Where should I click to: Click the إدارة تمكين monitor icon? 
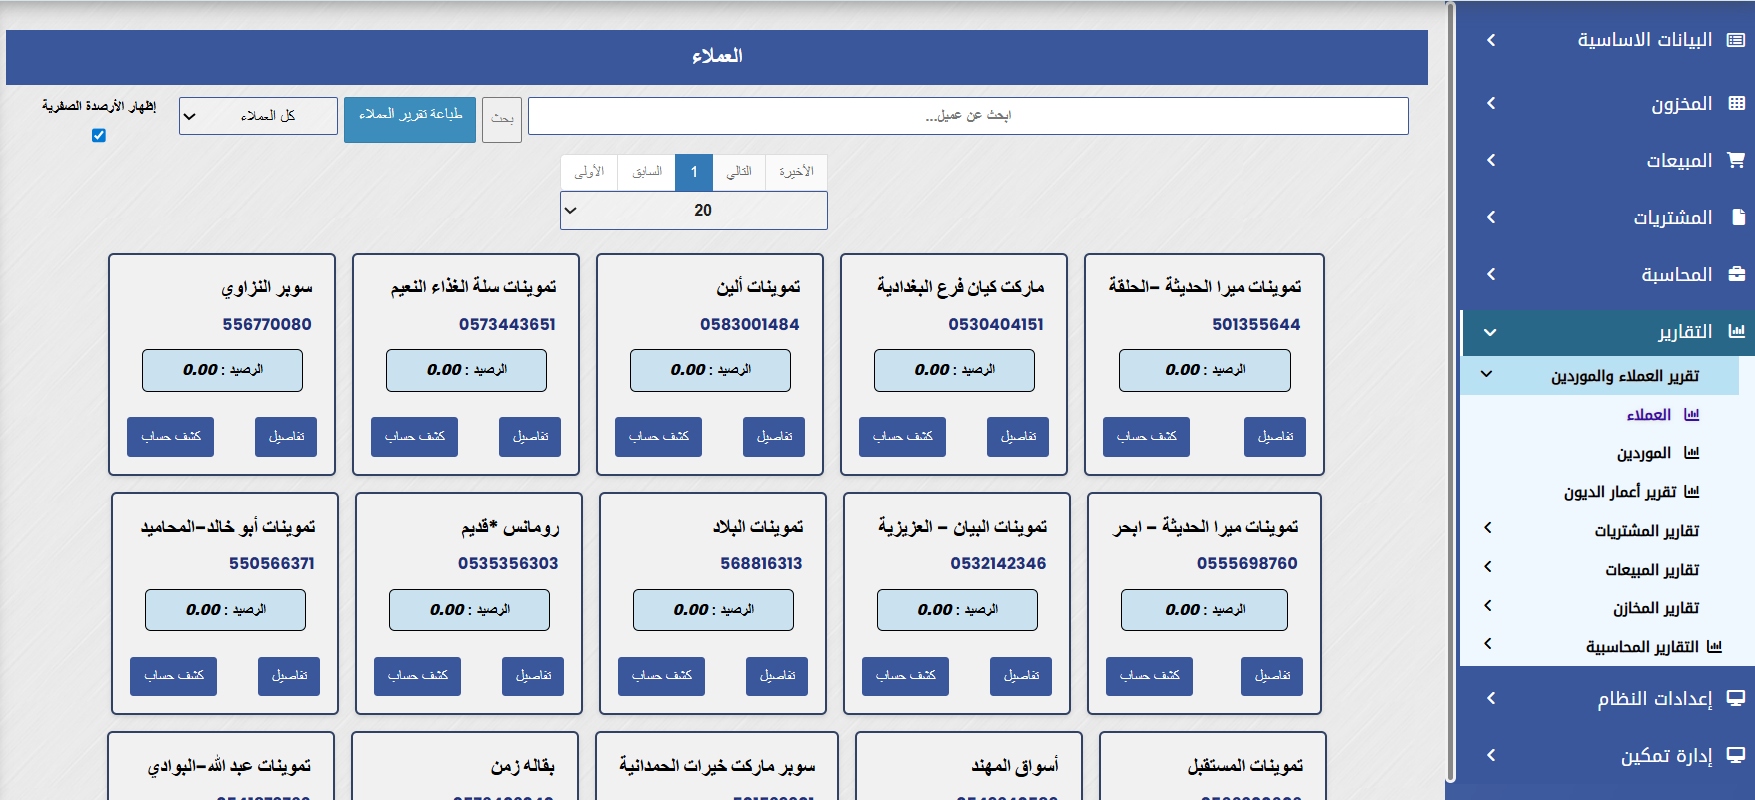pyautogui.click(x=1736, y=755)
